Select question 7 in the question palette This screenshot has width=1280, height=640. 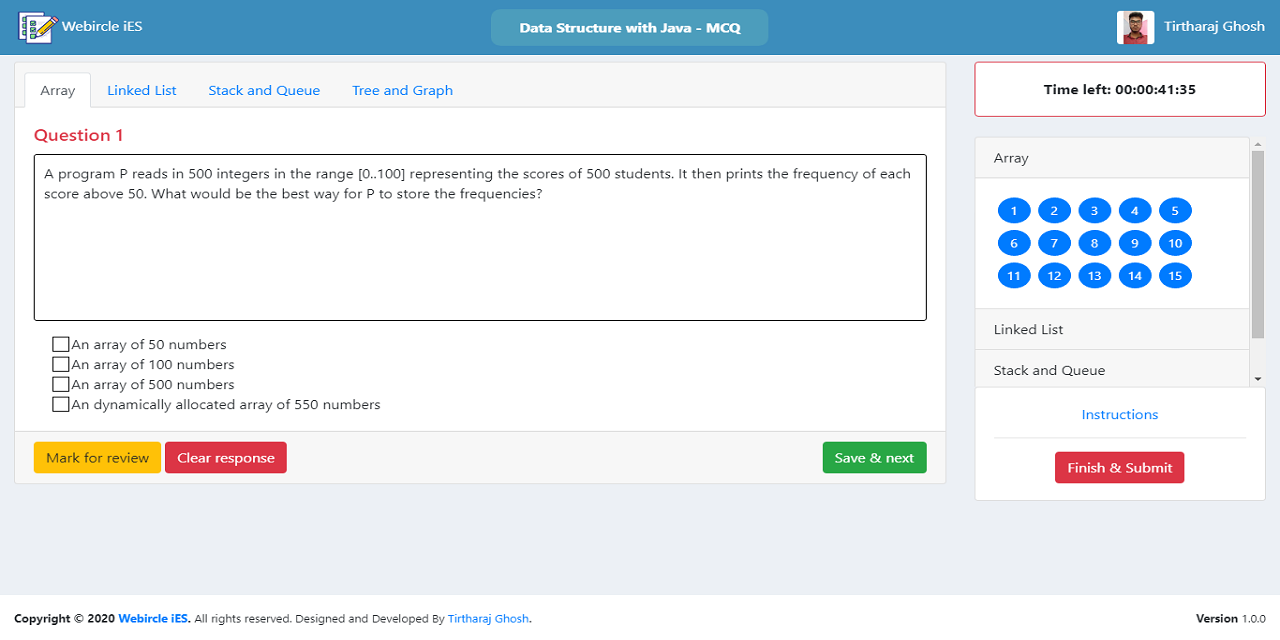(1054, 242)
